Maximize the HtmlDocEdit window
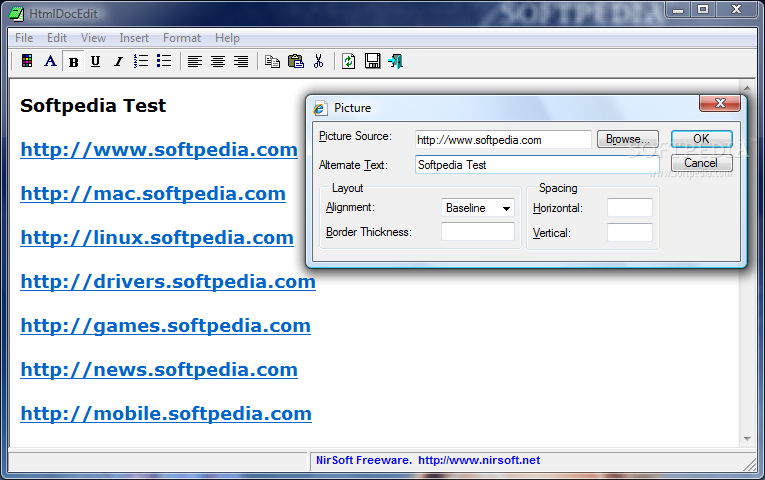This screenshot has height=480, width=765. point(703,9)
